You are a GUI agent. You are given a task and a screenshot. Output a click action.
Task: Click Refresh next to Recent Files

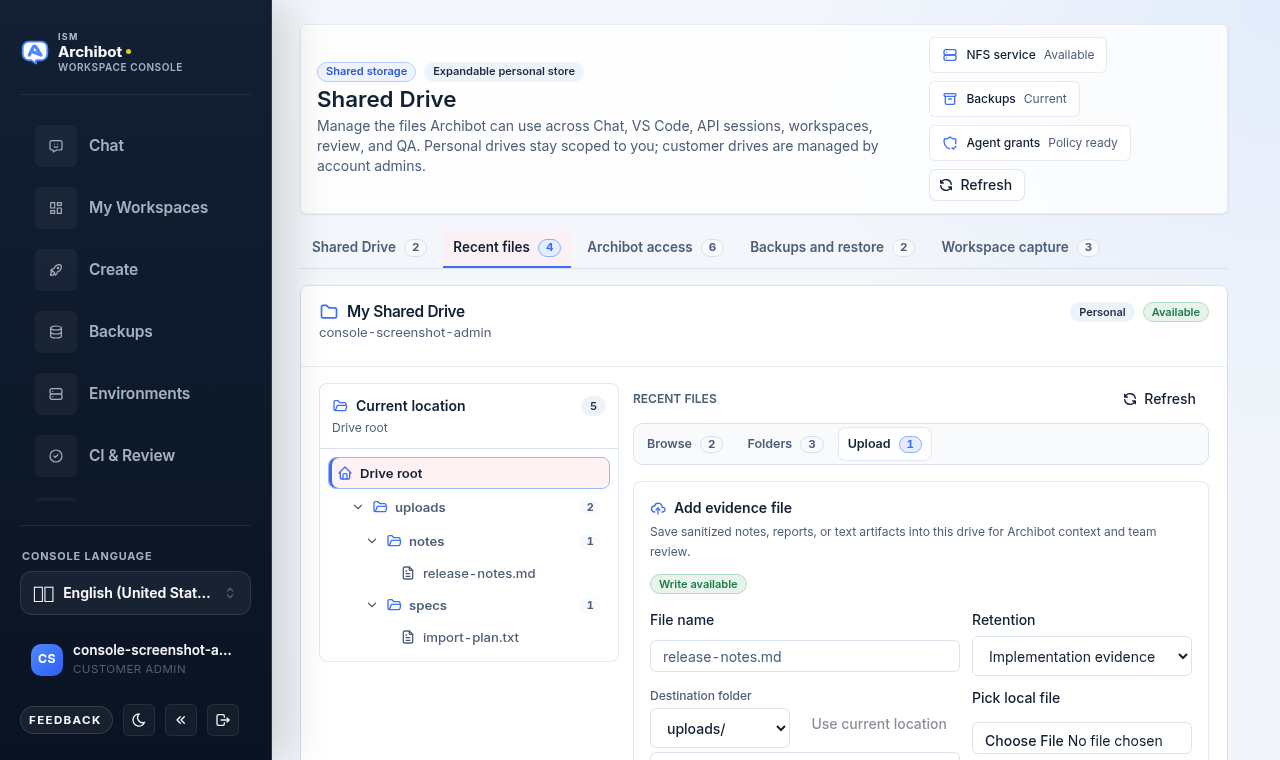[1159, 399]
